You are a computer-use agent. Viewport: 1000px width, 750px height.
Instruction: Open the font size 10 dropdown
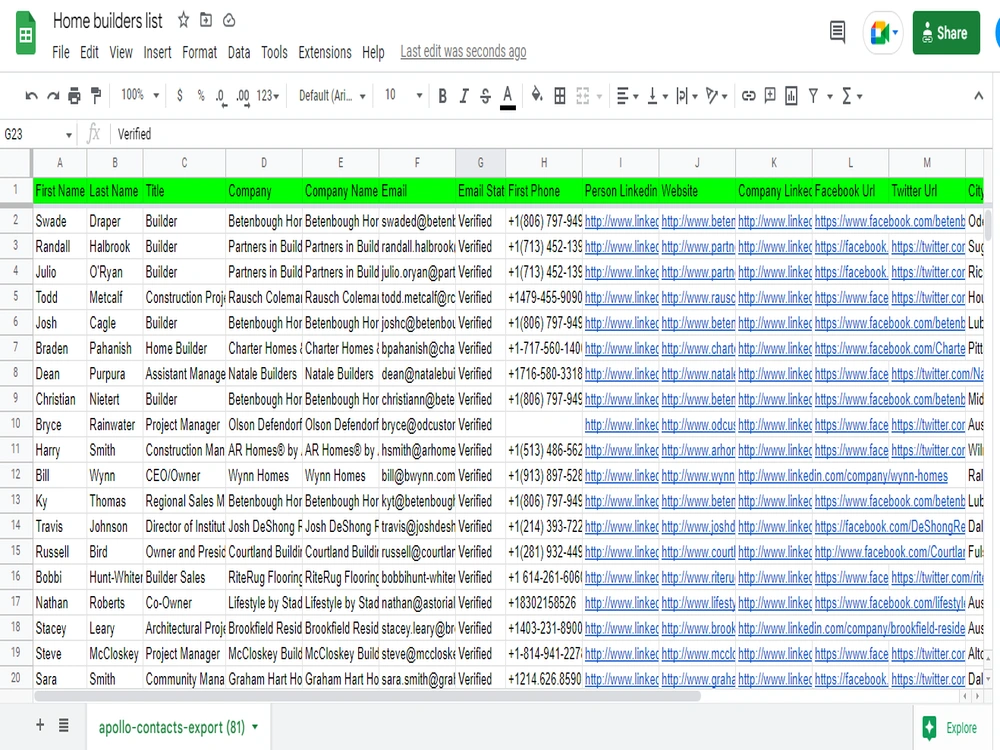click(403, 96)
